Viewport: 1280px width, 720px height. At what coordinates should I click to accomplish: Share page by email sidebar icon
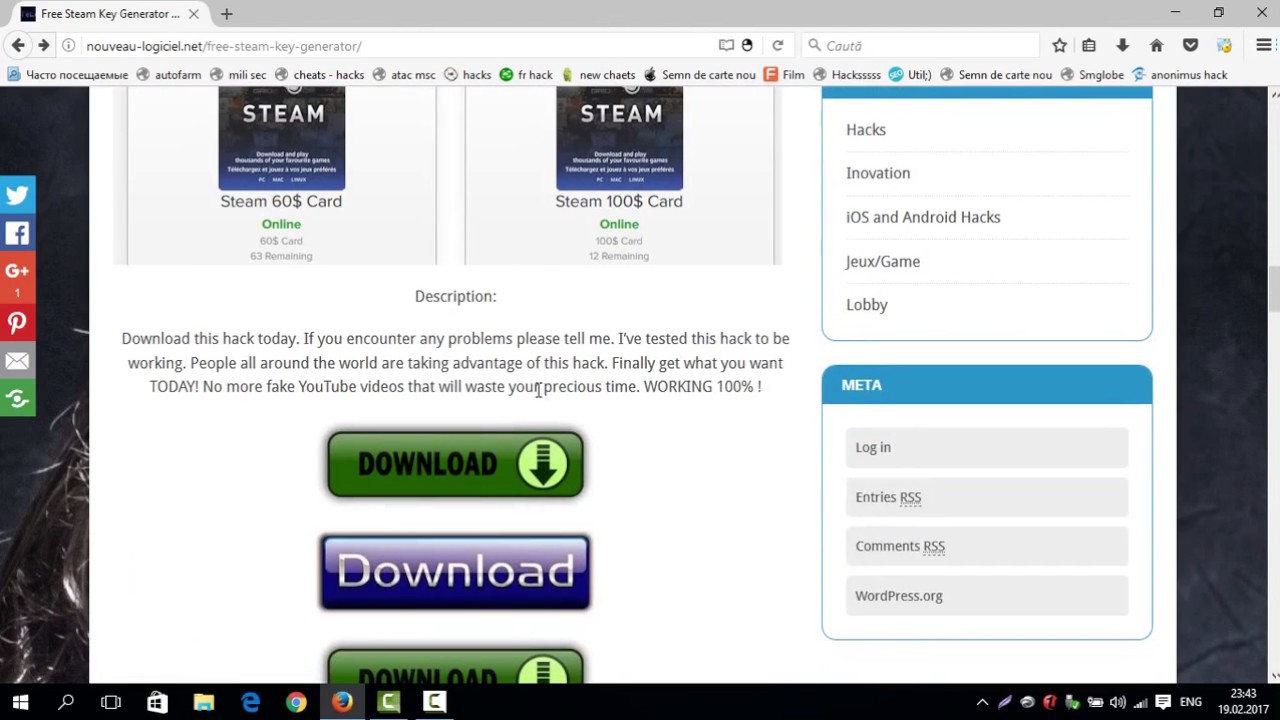(x=17, y=361)
